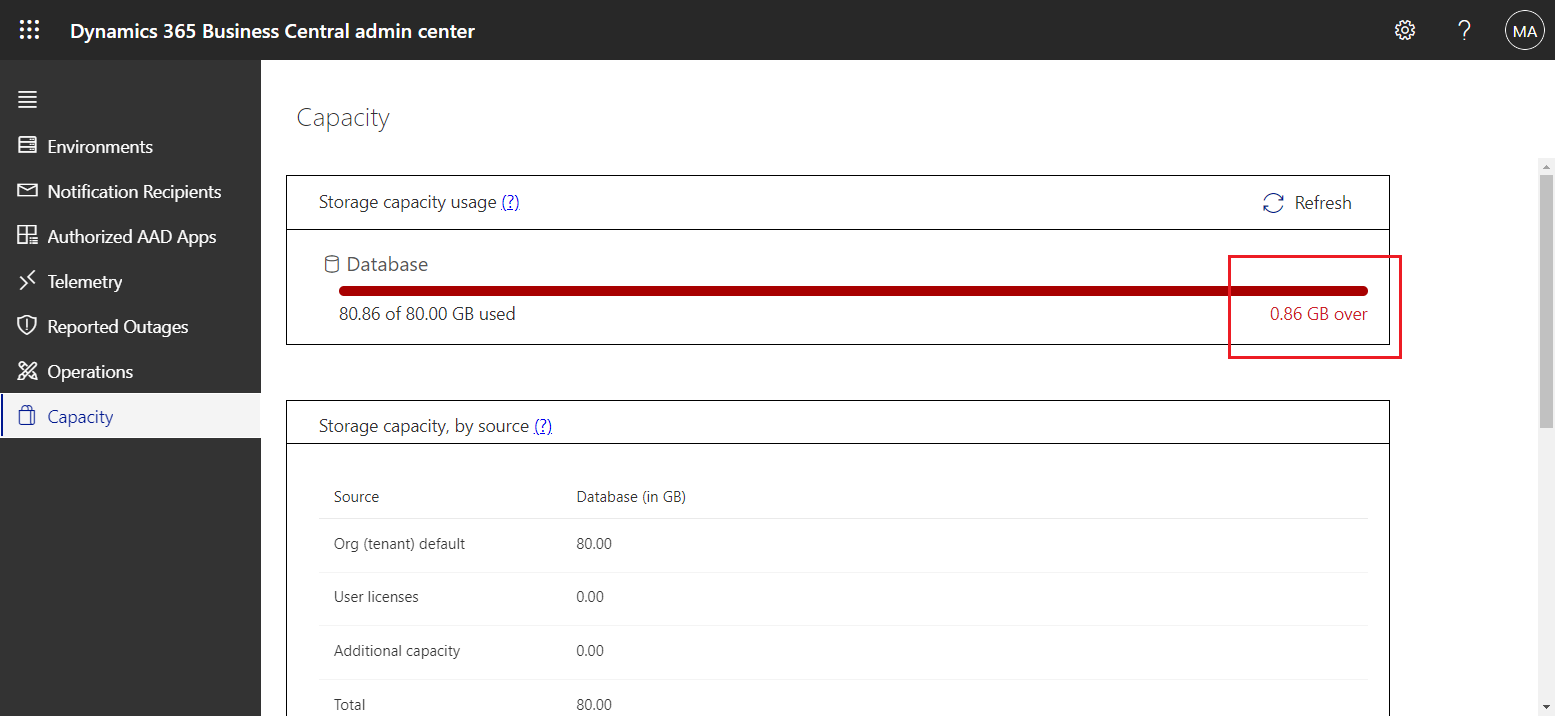Image resolution: width=1555 pixels, height=716 pixels.
Task: Open the Storage capacity by source help link
Action: click(543, 425)
